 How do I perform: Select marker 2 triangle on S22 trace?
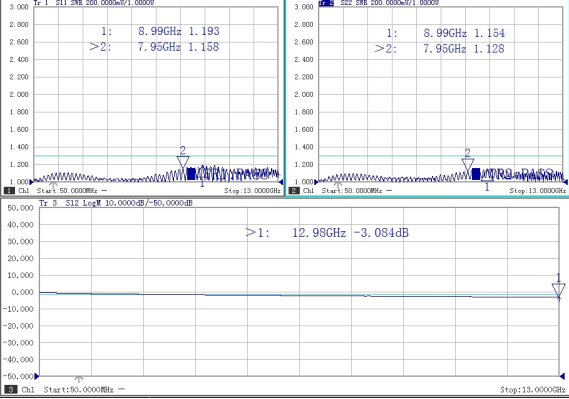468,164
